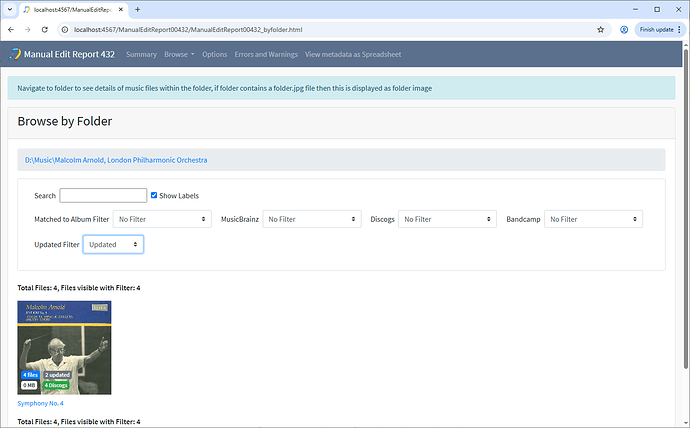Open the Options page

[x=215, y=54]
